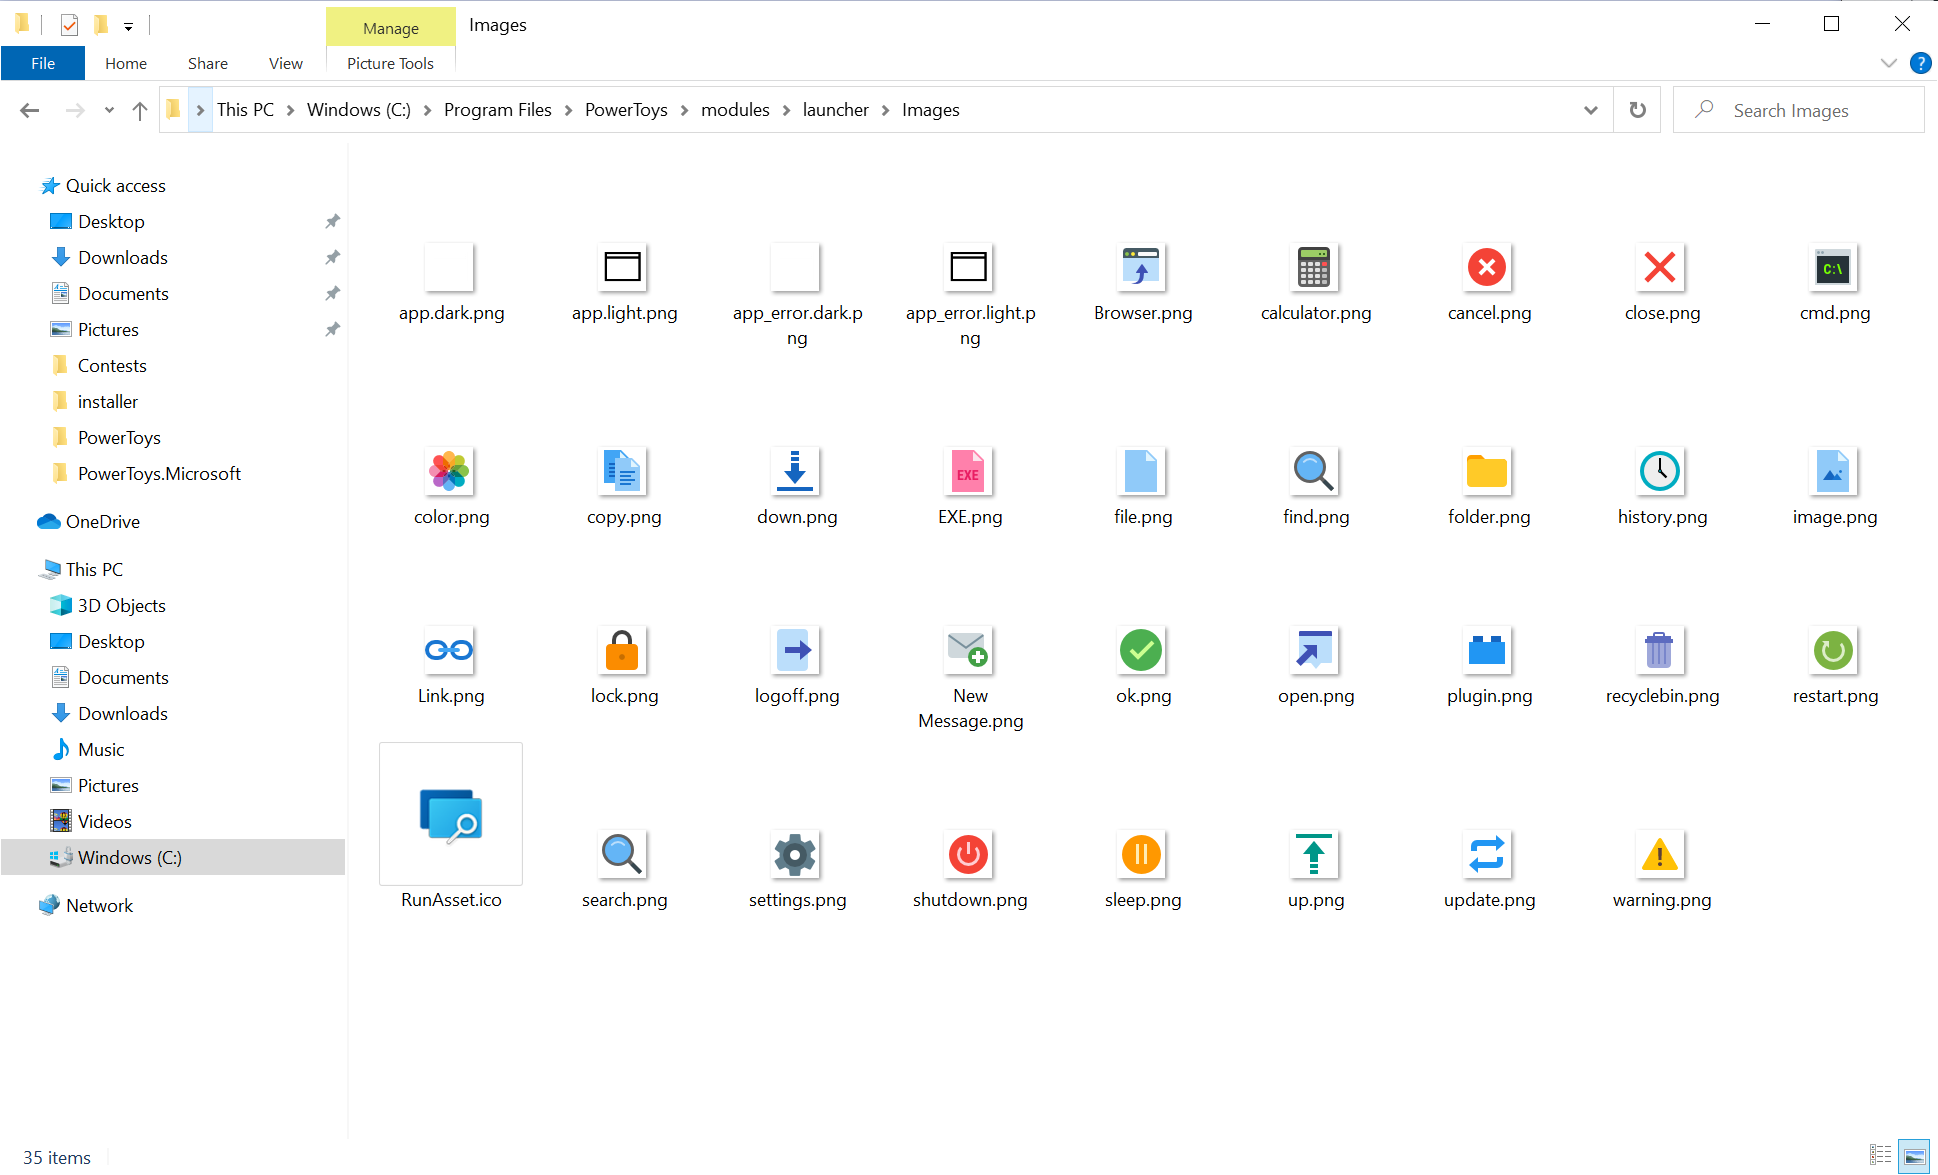Refresh the Images folder view

[x=1637, y=110]
